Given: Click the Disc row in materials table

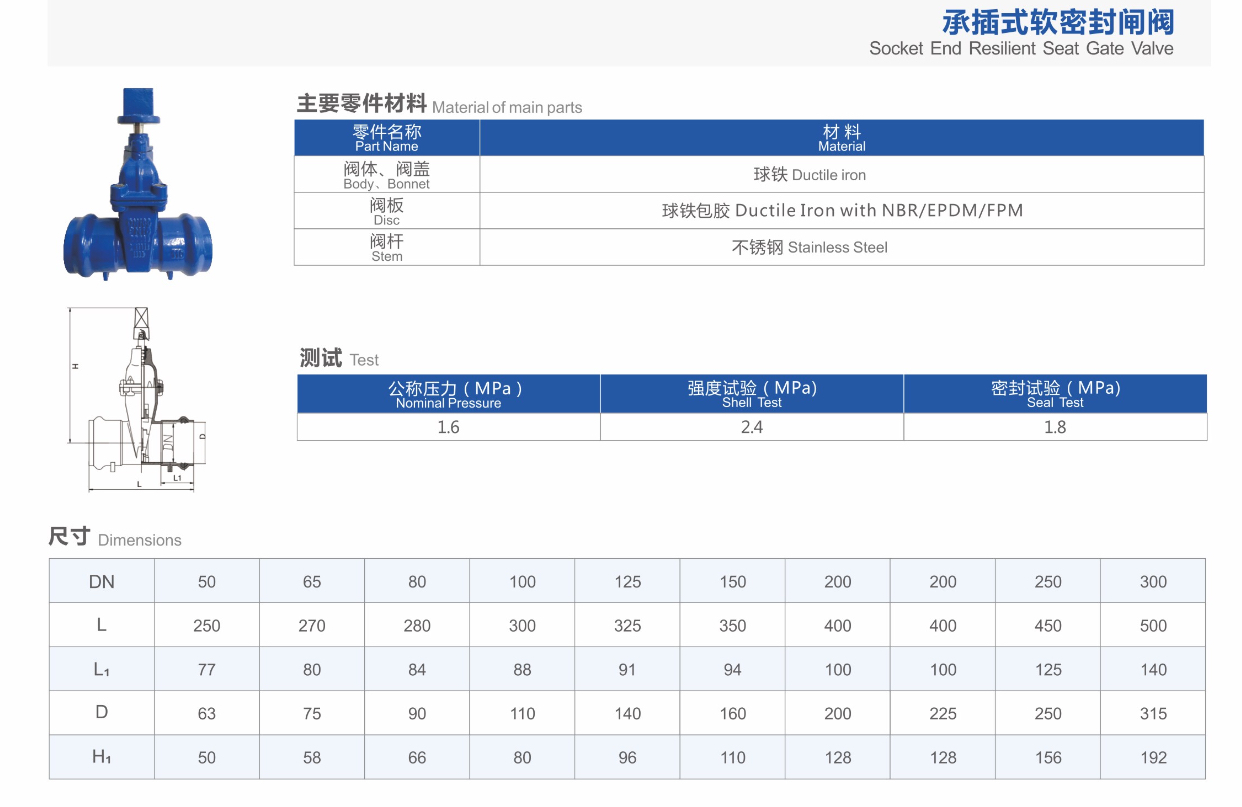Looking at the screenshot, I should click(x=386, y=210).
